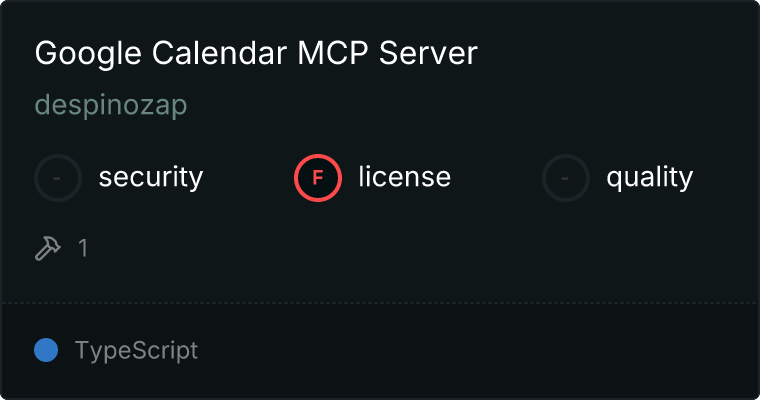Screen dimensions: 760x400
Task: Click the license label text
Action: [x=405, y=176]
